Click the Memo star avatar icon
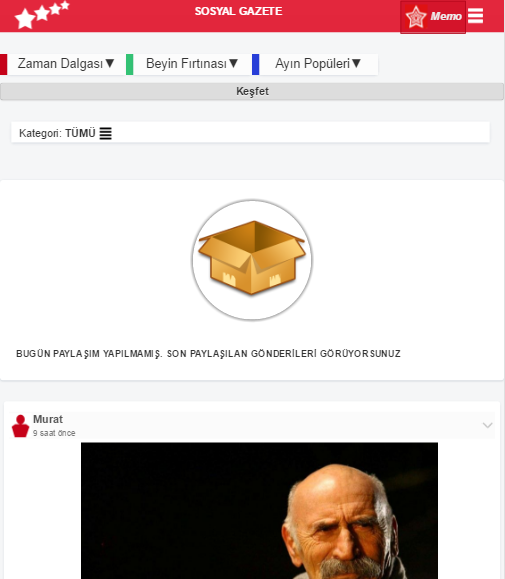The height and width of the screenshot is (579, 505). coord(416,17)
